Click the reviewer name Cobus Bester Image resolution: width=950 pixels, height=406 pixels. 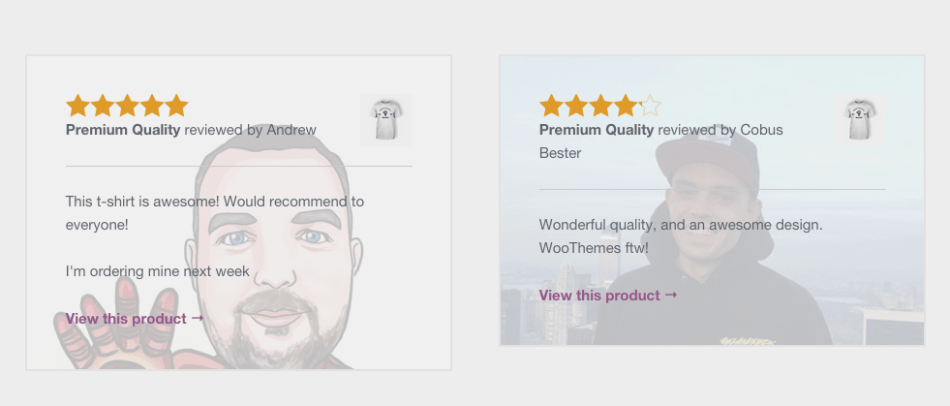pyautogui.click(x=761, y=130)
